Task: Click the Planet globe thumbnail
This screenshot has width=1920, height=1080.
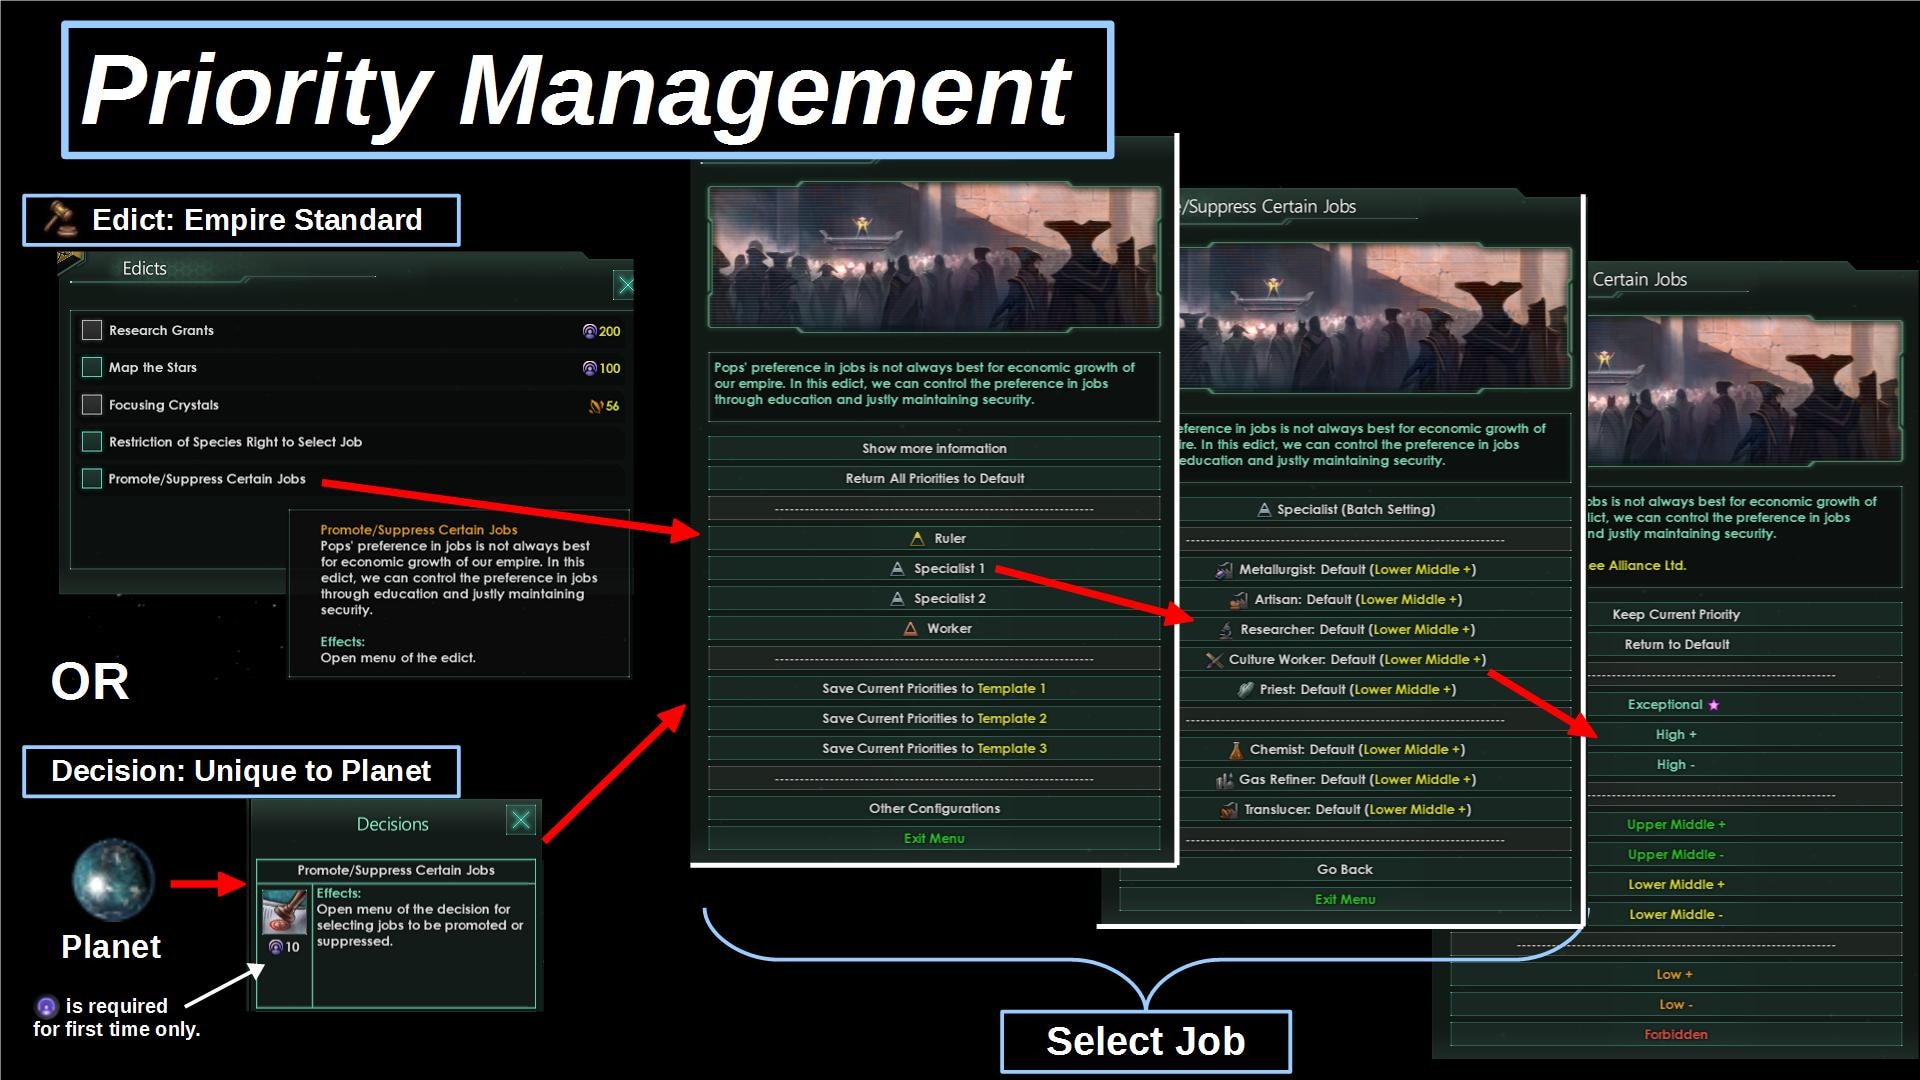Action: [x=113, y=882]
